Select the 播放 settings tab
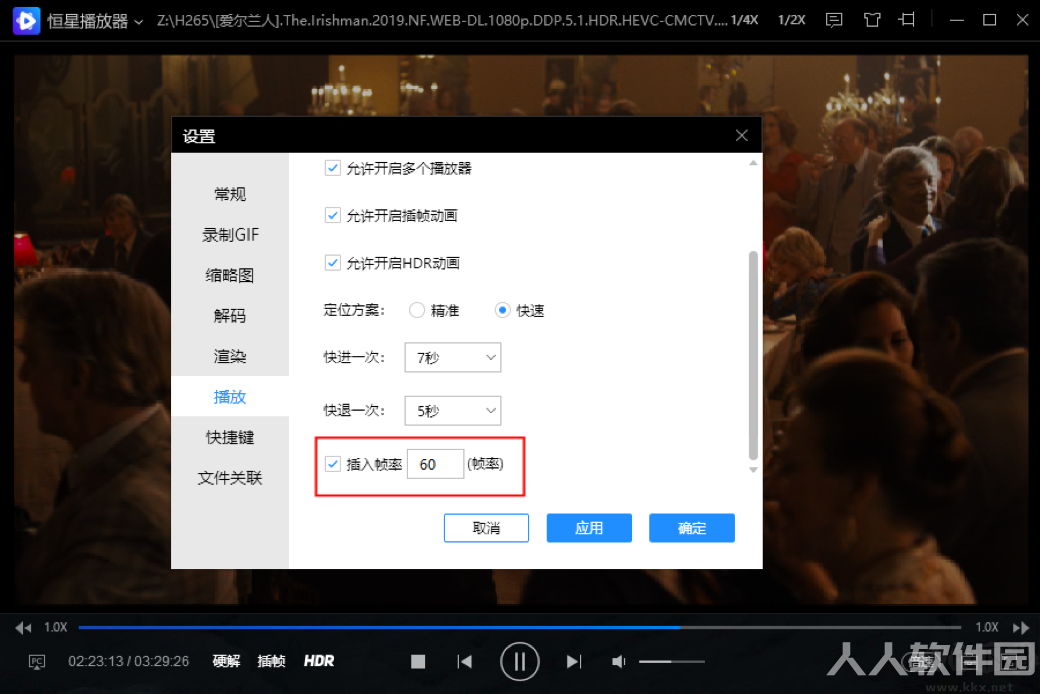The image size is (1040, 694). (230, 397)
